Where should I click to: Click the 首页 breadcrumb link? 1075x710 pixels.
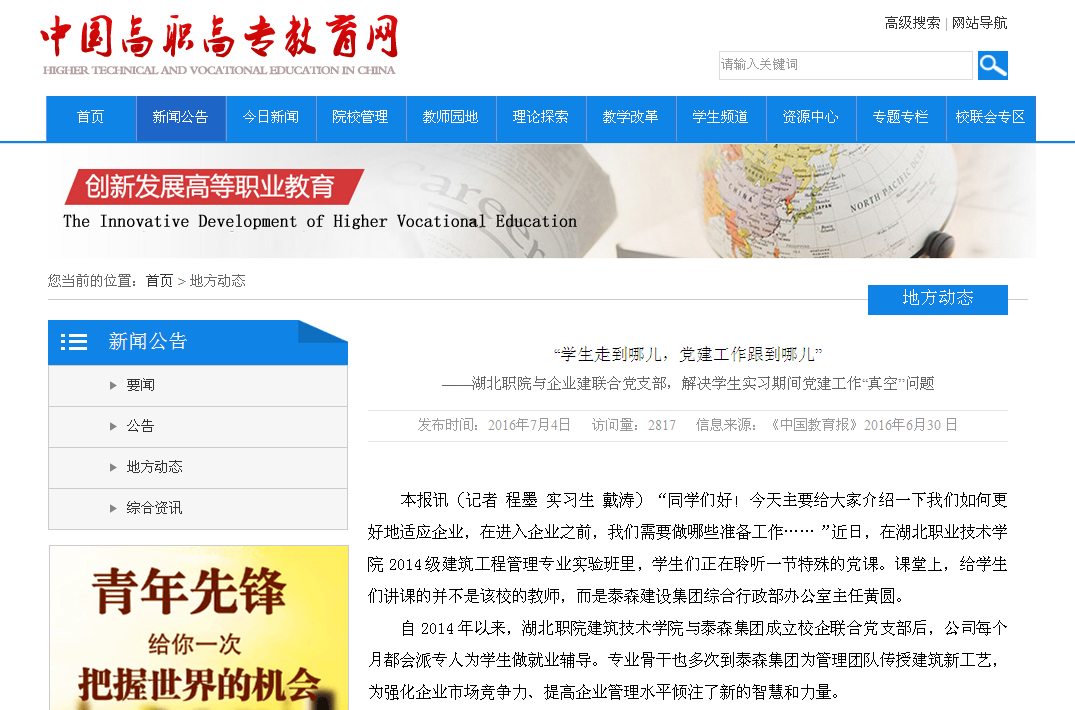coord(159,281)
